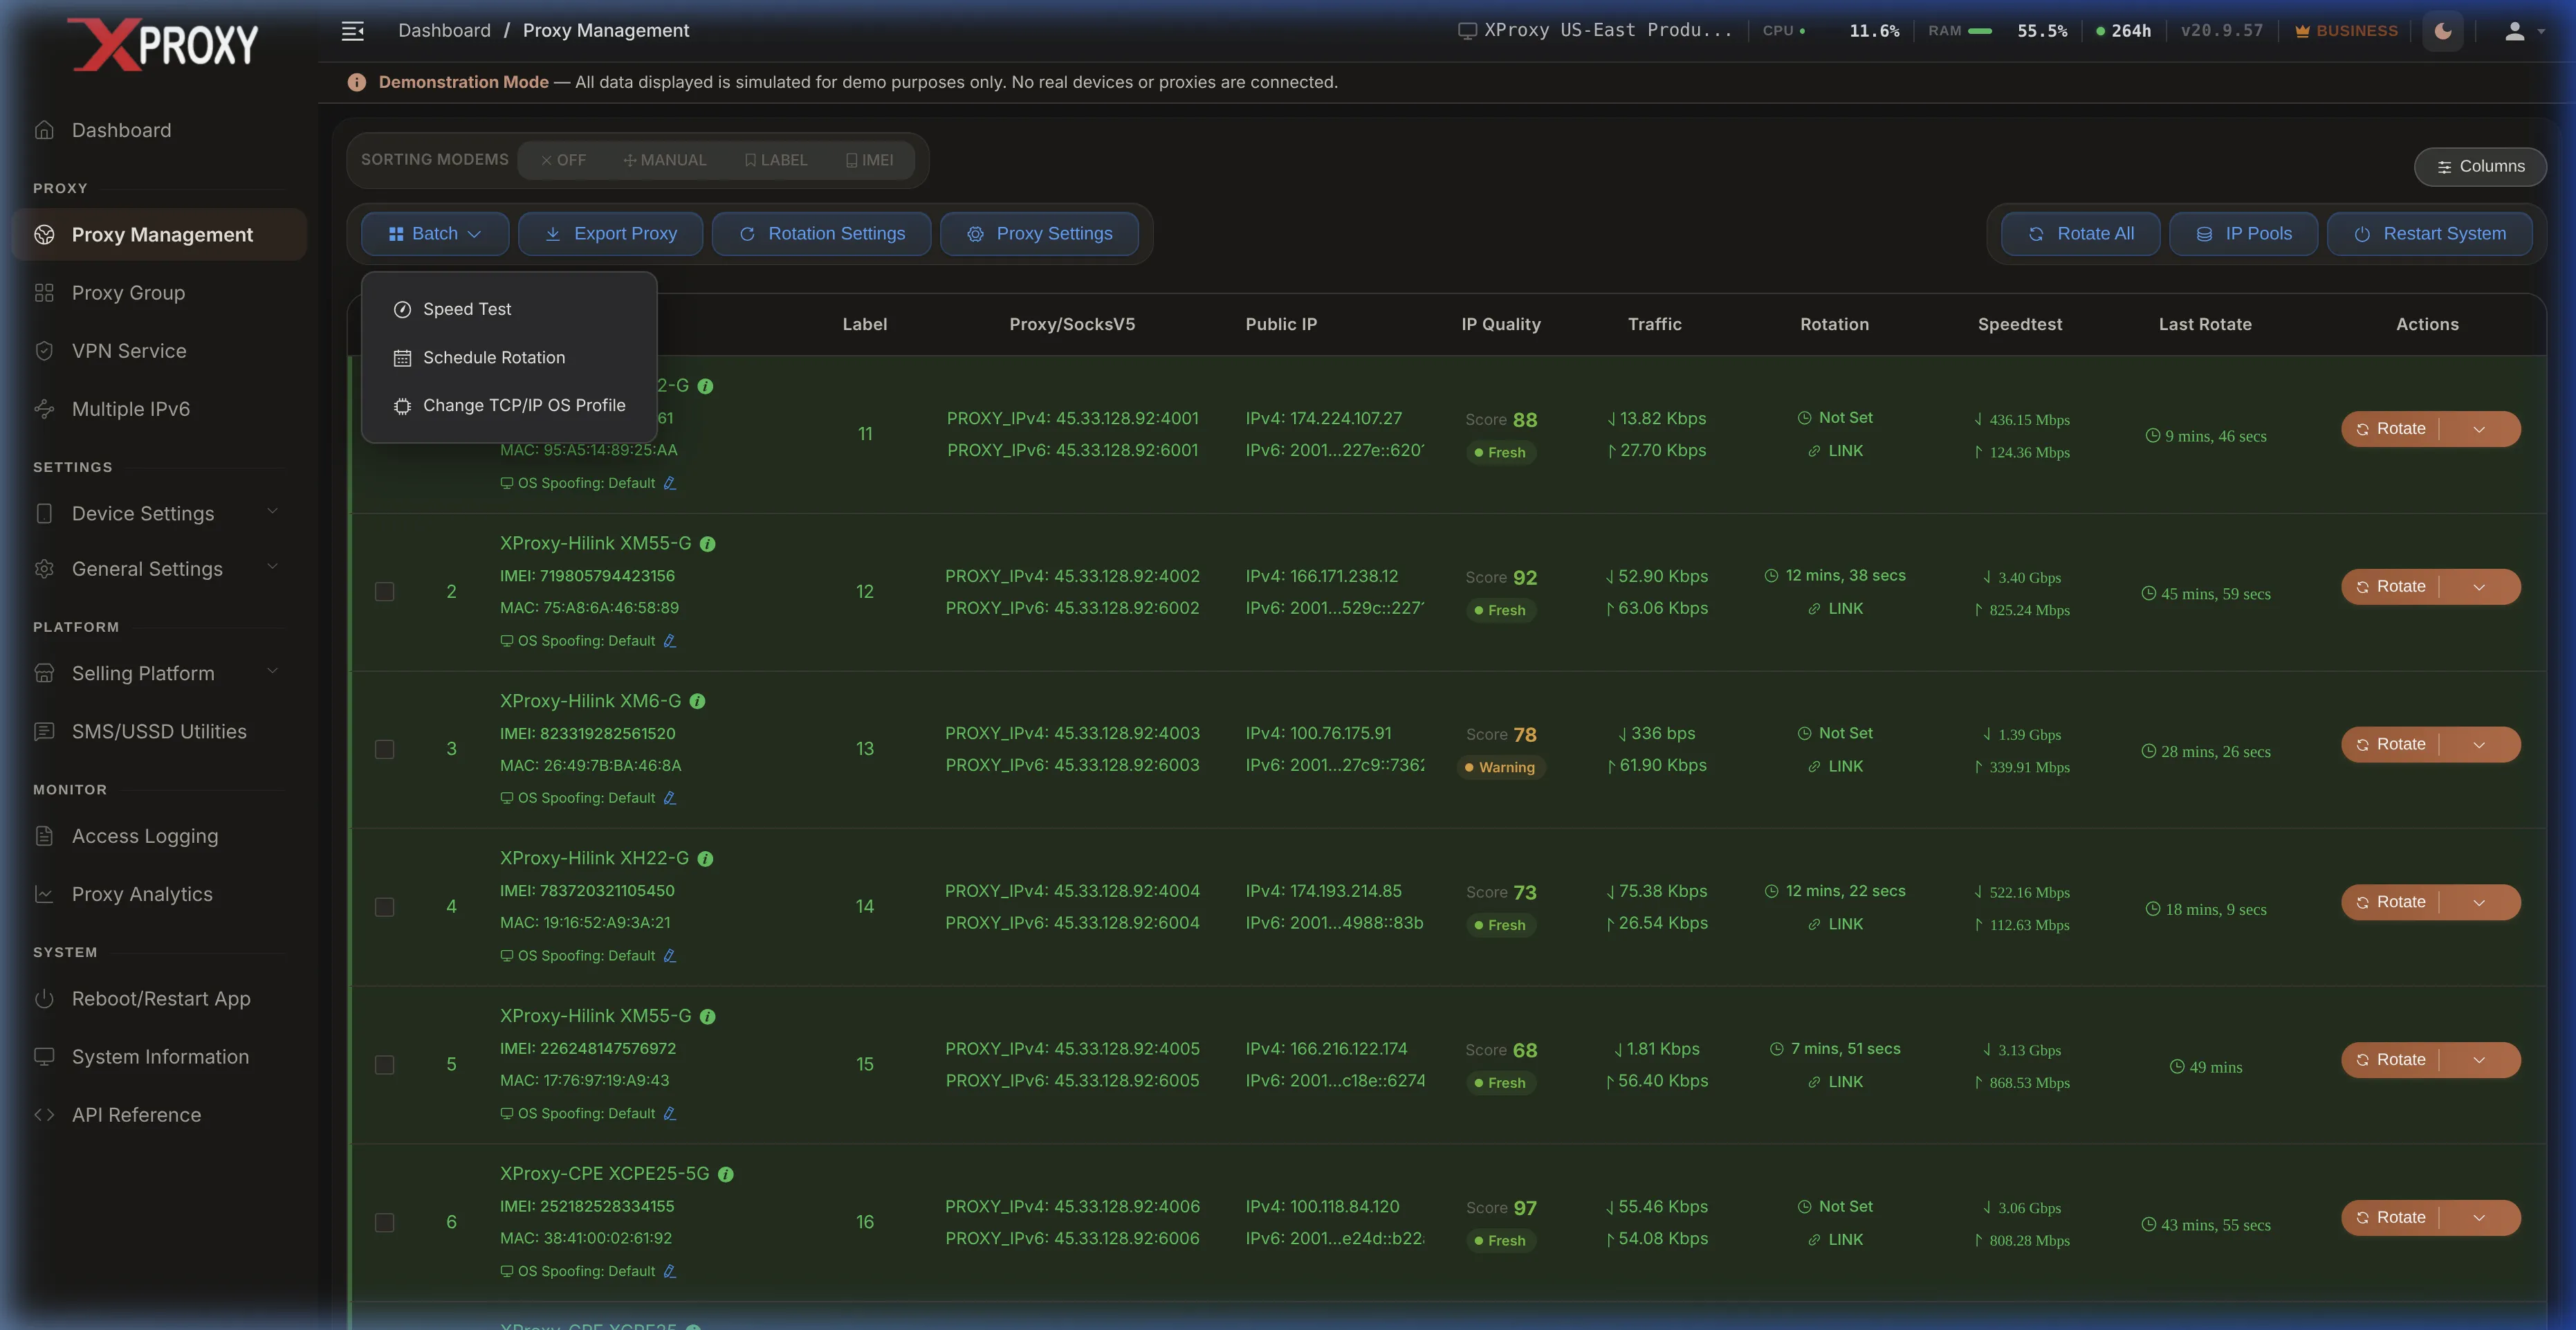Open Rotate dropdown arrow for 45.33.128.92:4002 row
The width and height of the screenshot is (2576, 1330).
tap(2480, 587)
